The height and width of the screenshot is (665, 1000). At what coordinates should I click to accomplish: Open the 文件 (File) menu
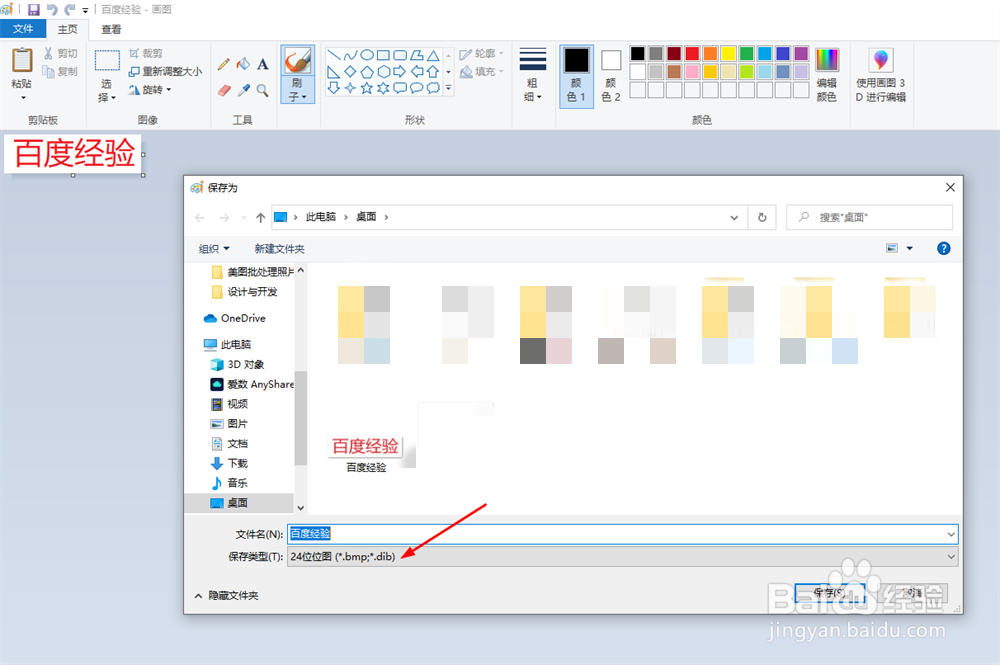click(22, 29)
